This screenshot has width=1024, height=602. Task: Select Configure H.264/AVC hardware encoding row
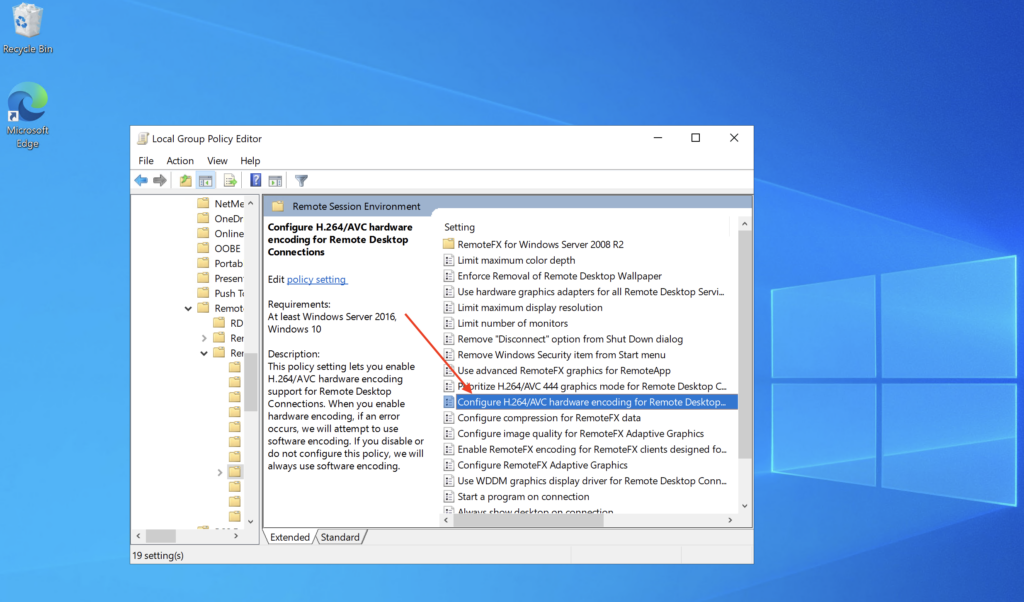[x=590, y=402]
